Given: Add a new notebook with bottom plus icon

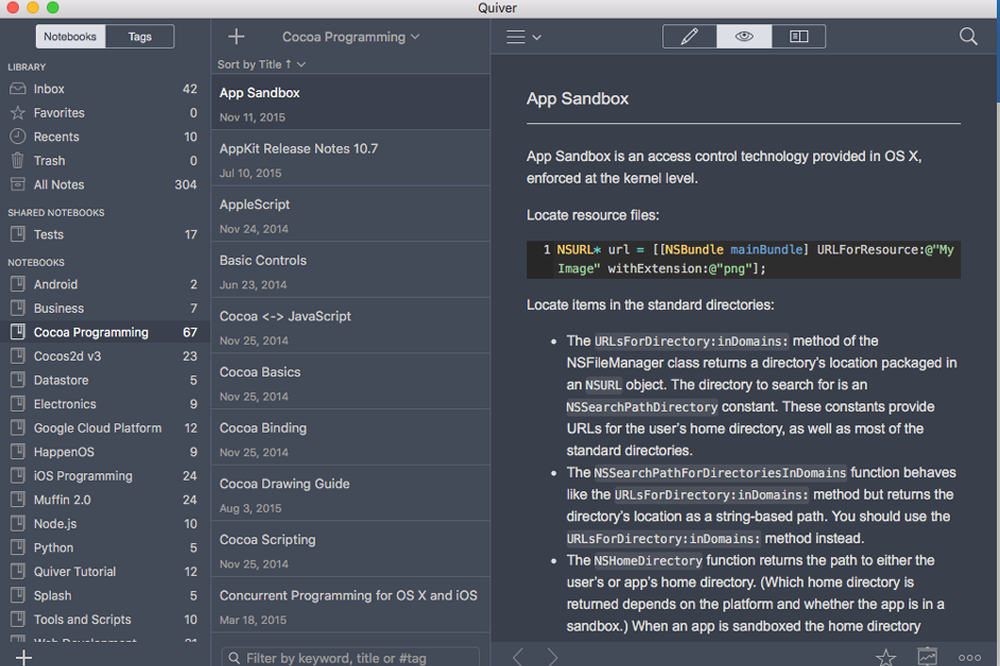Looking at the screenshot, I should (x=24, y=657).
